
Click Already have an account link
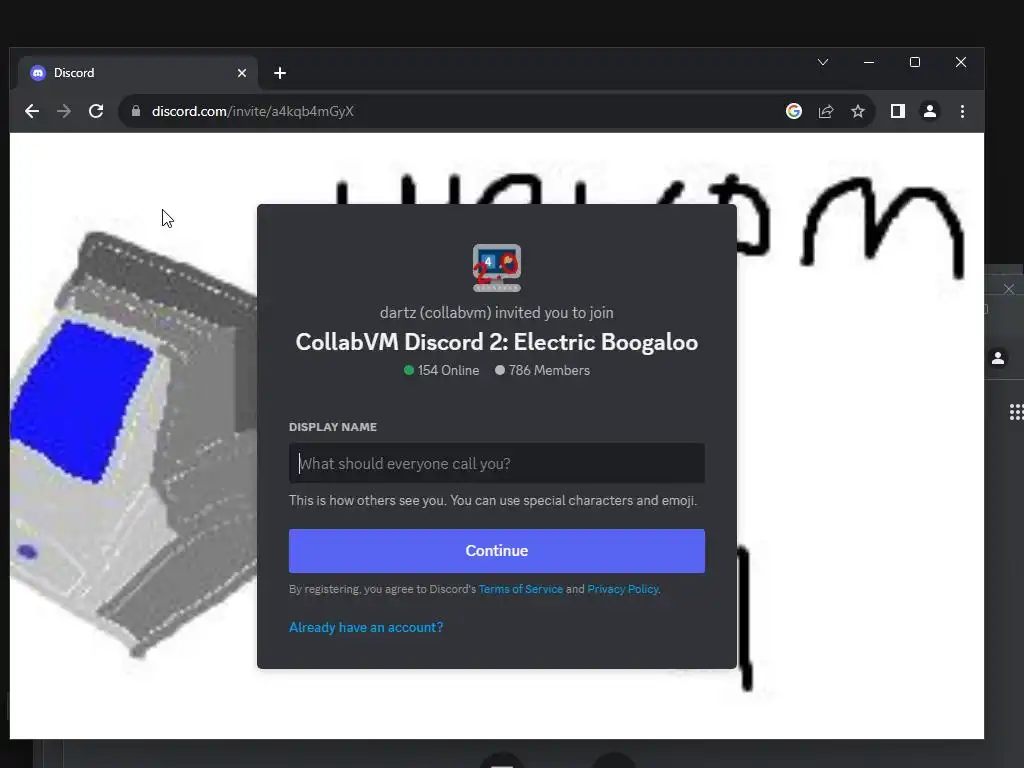pos(366,627)
